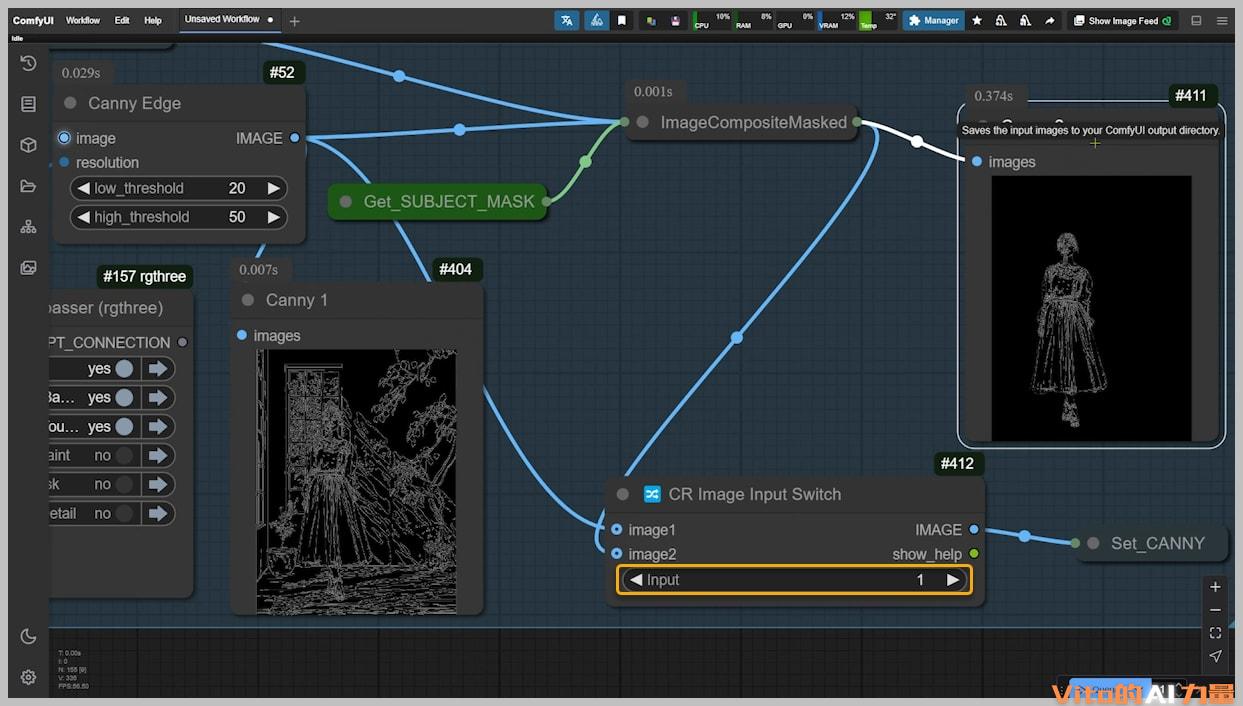
Task: Click the Canny 1 preview image
Action: [356, 481]
